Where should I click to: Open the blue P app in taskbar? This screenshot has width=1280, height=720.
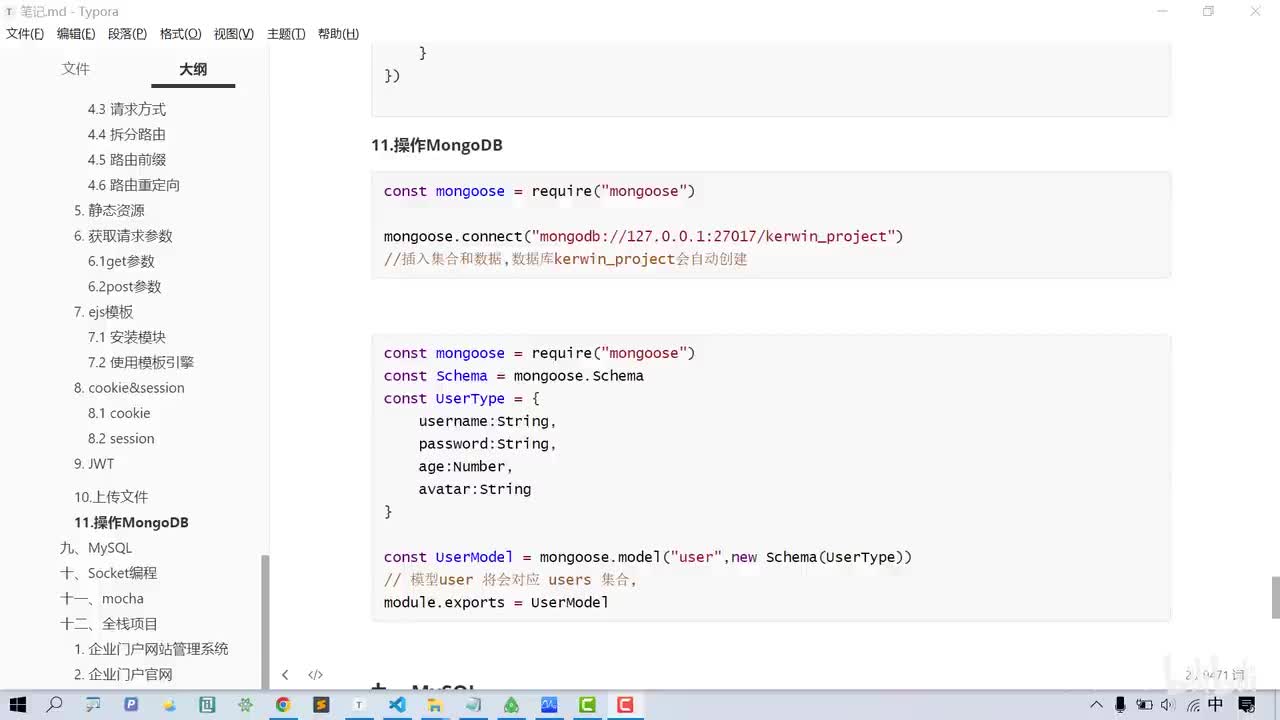pyautogui.click(x=131, y=705)
